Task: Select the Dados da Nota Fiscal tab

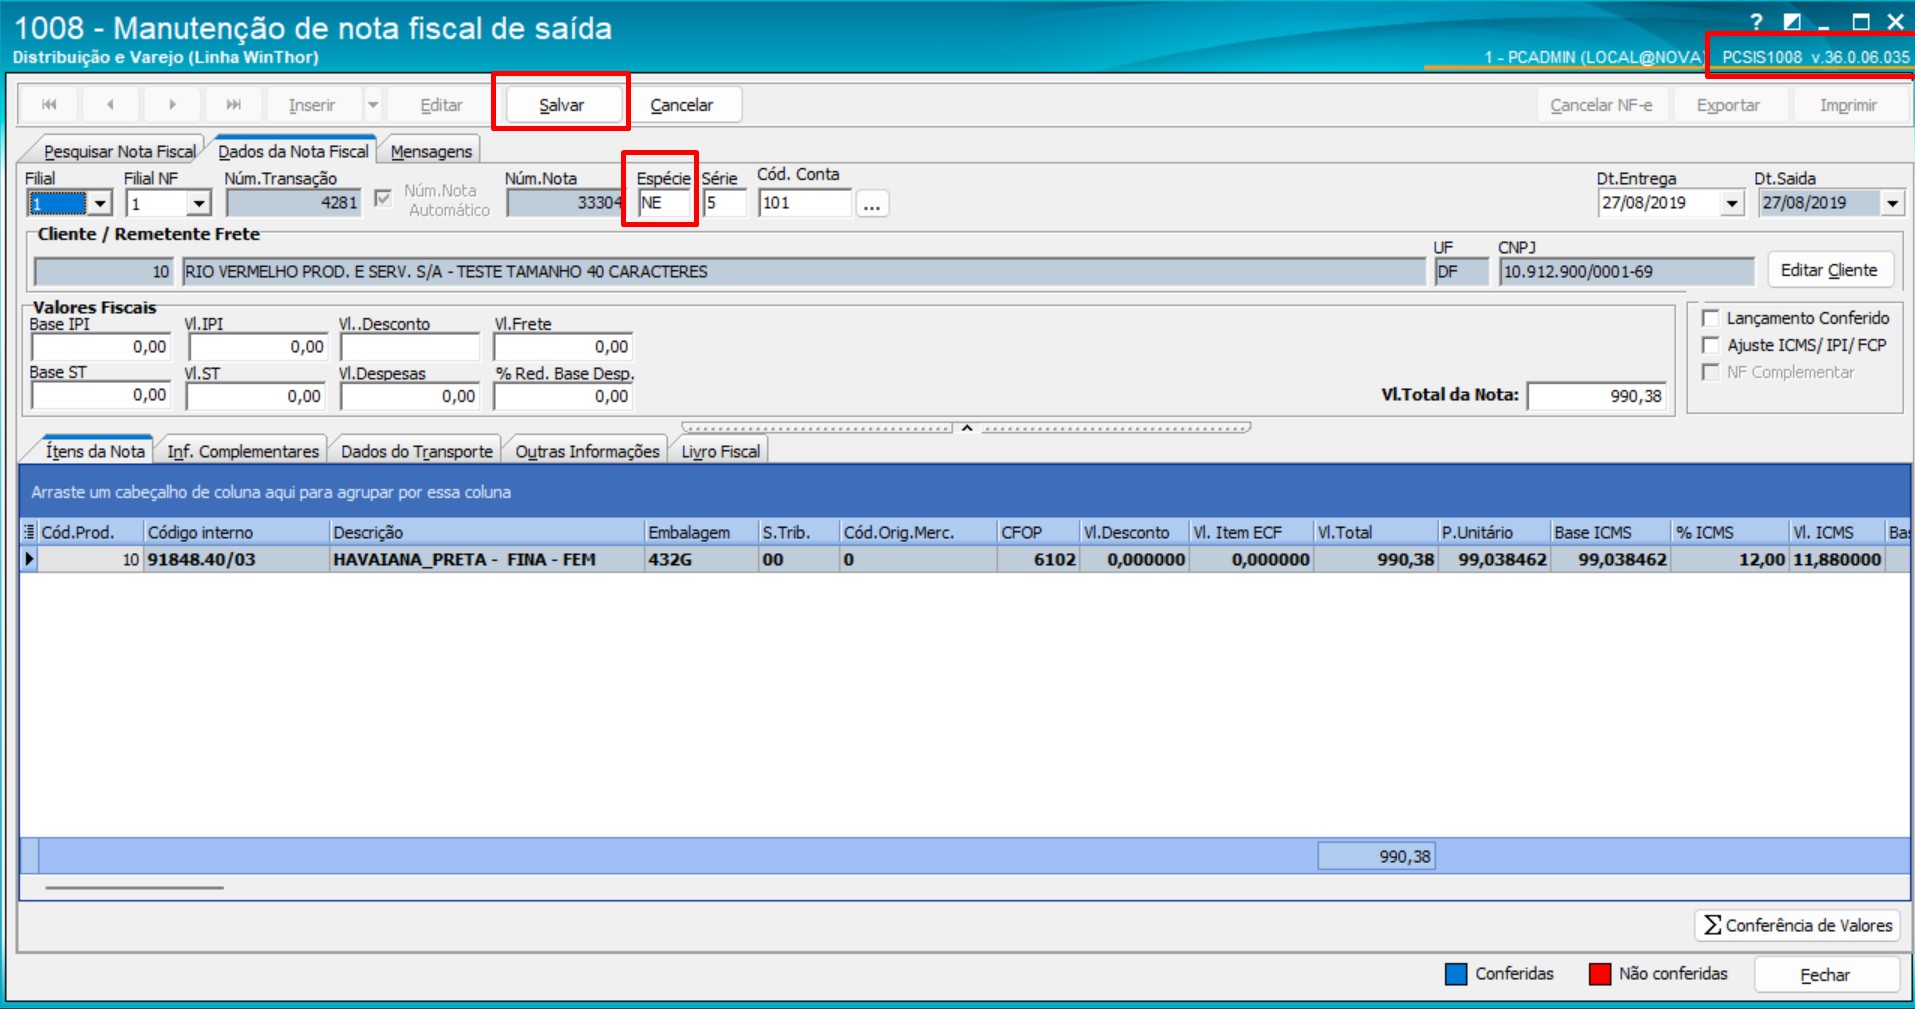Action: click(x=293, y=151)
